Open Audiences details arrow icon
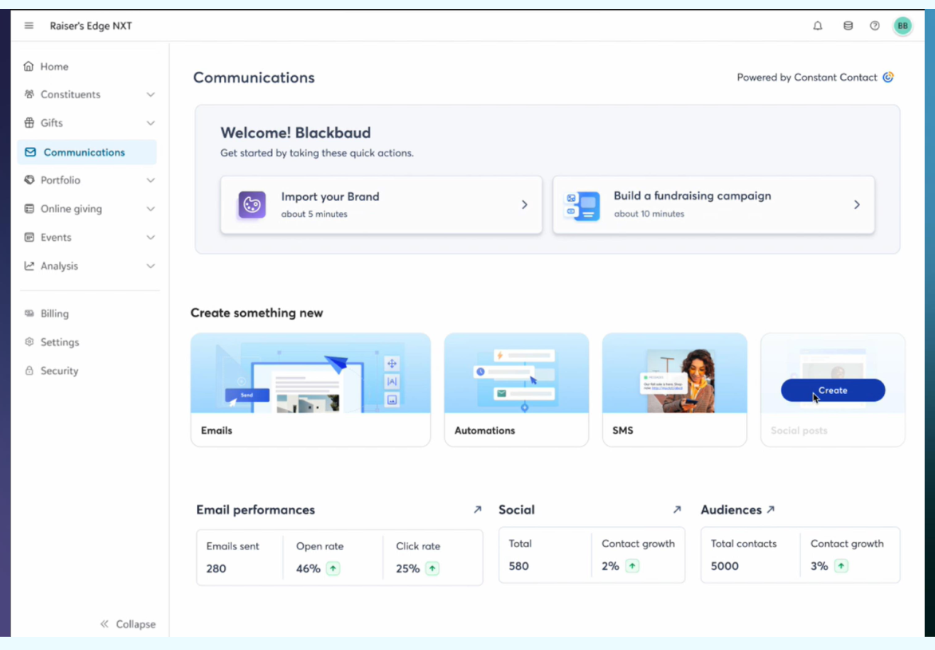The image size is (935, 650). coord(770,510)
